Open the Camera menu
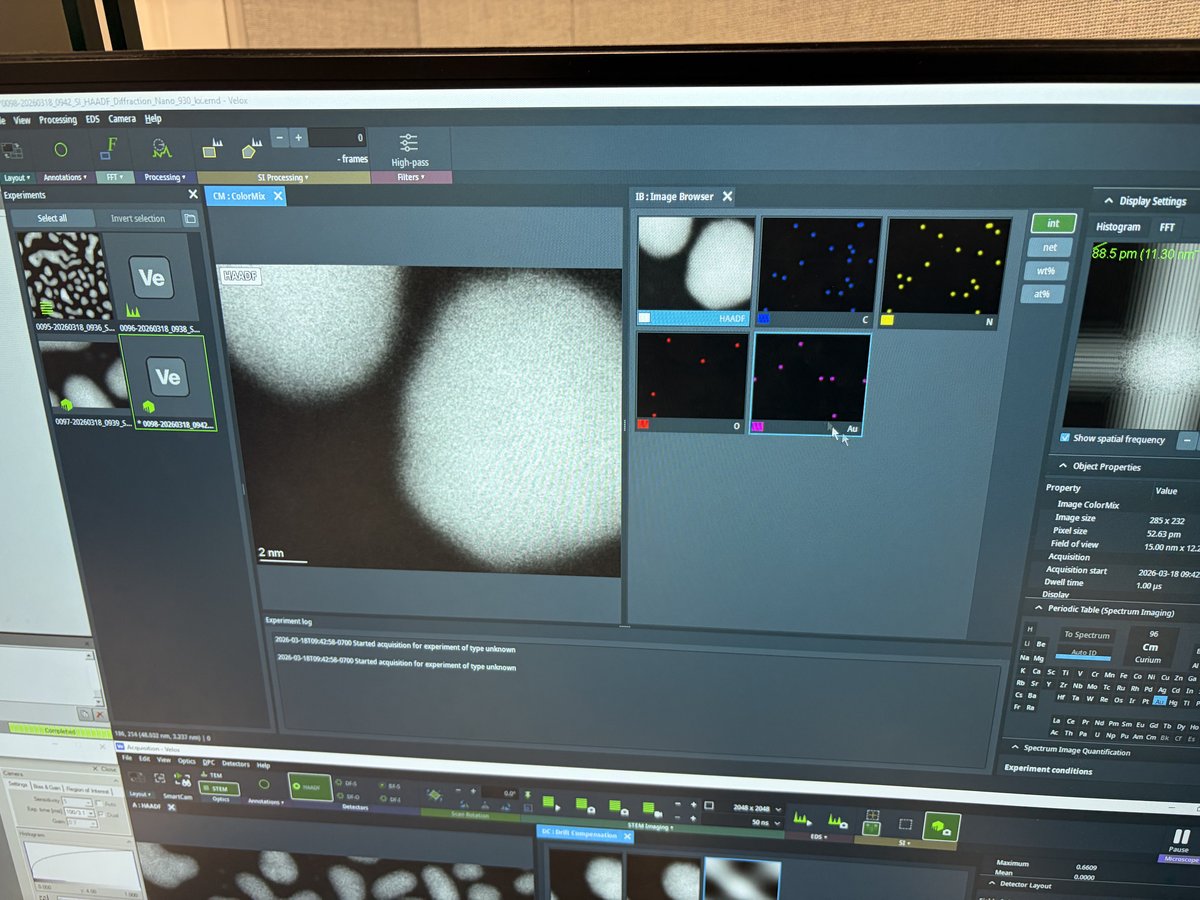1200x900 pixels. point(122,119)
